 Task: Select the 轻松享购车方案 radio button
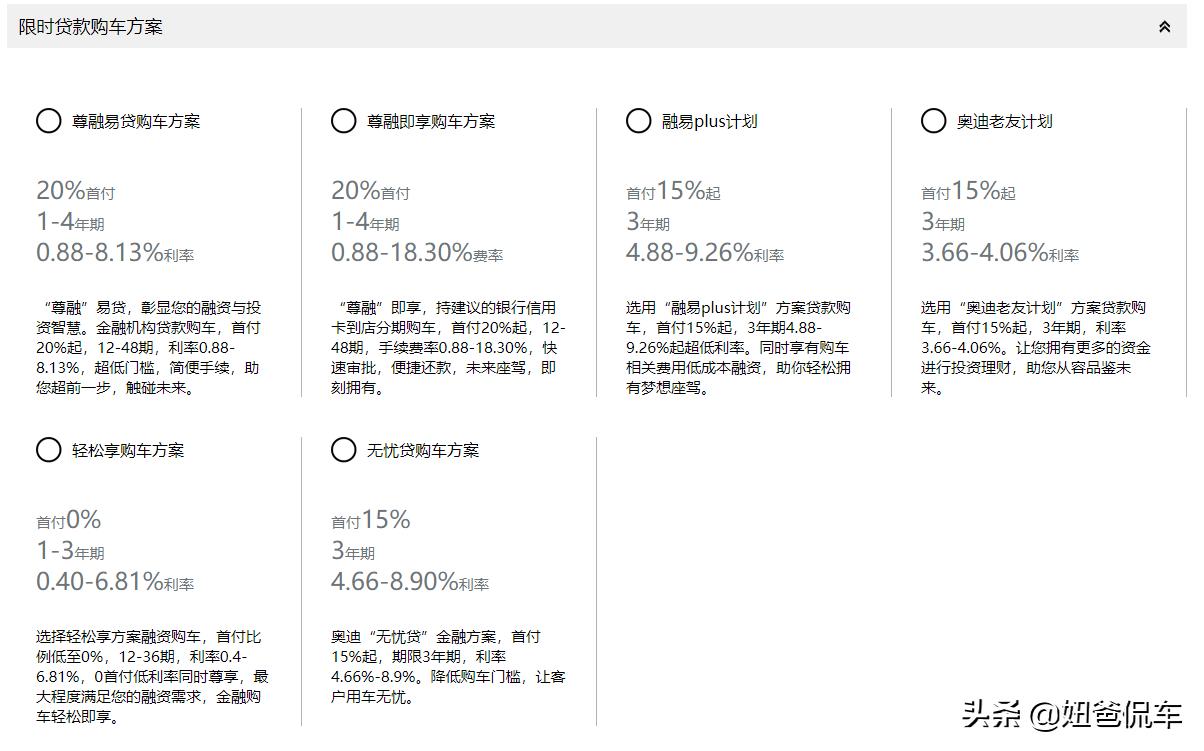(x=48, y=450)
